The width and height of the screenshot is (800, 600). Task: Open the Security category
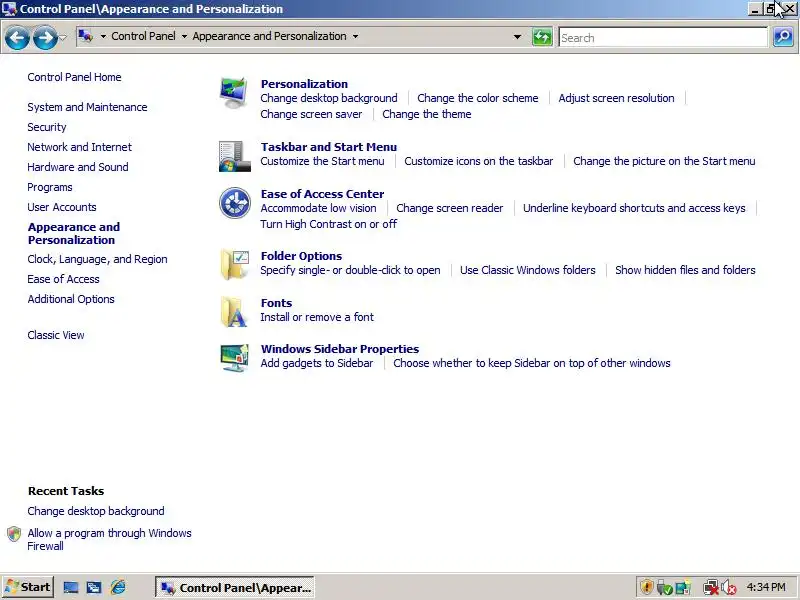[47, 127]
